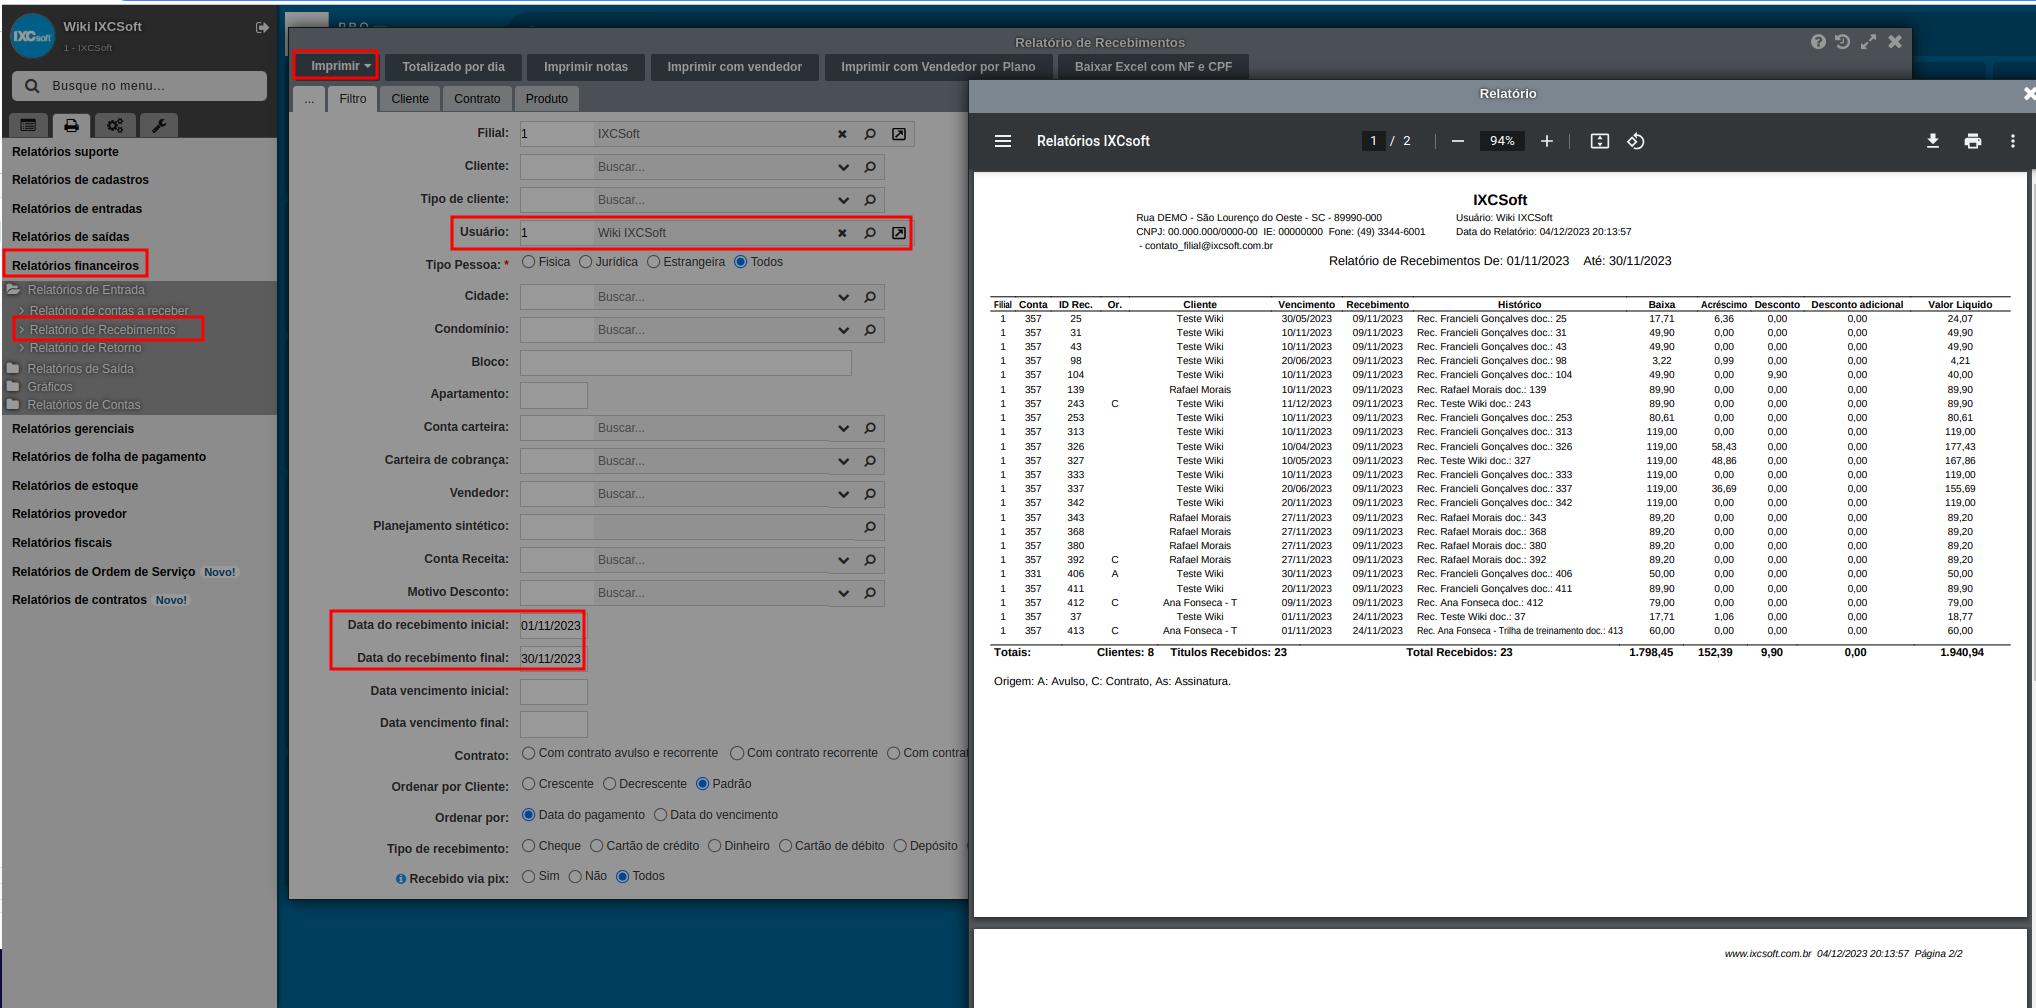Search Usuário using the magnifier icon
2036x1008 pixels.
tap(870, 233)
